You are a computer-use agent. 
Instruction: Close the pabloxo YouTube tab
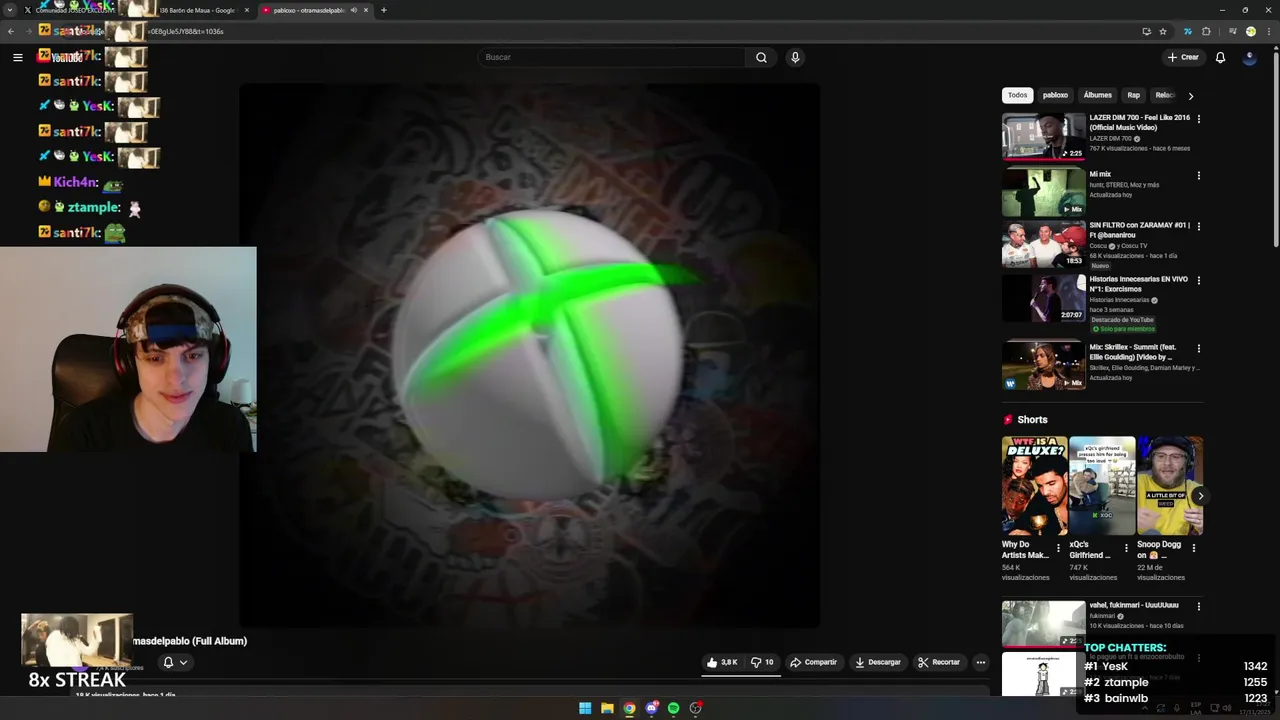[366, 10]
